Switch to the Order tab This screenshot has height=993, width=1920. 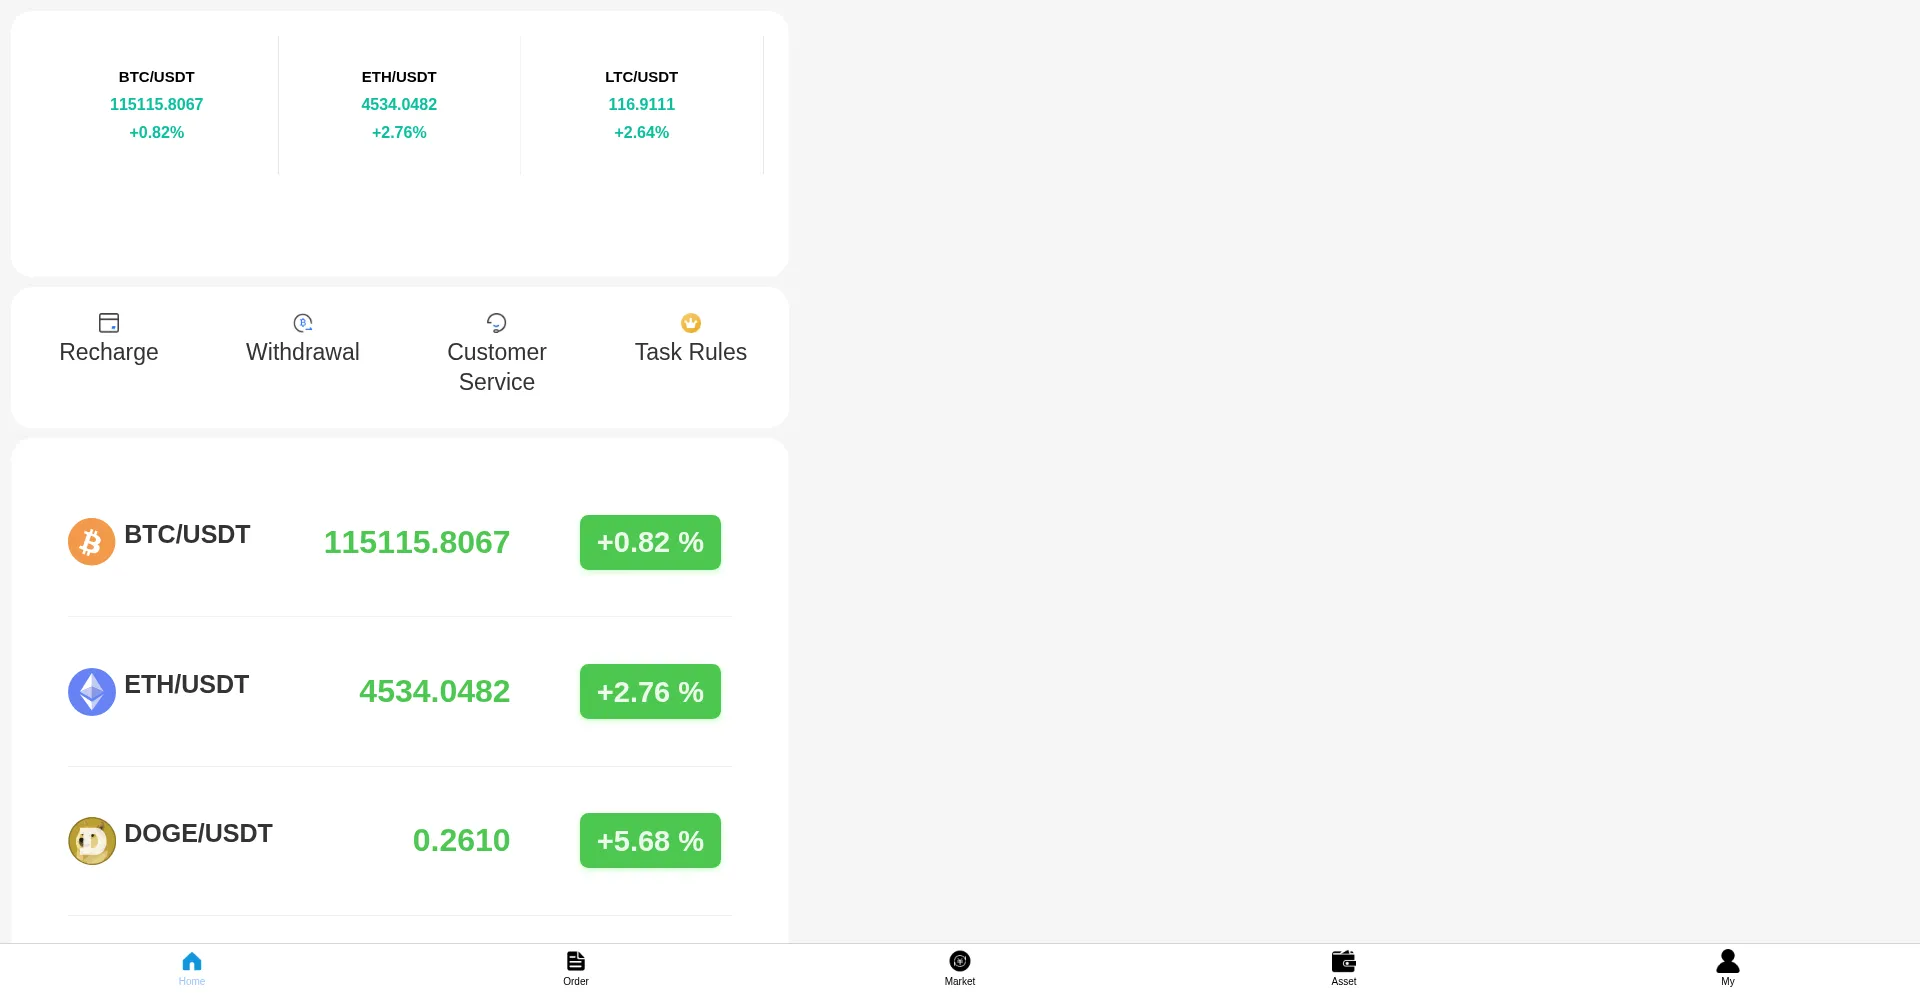pos(576,967)
